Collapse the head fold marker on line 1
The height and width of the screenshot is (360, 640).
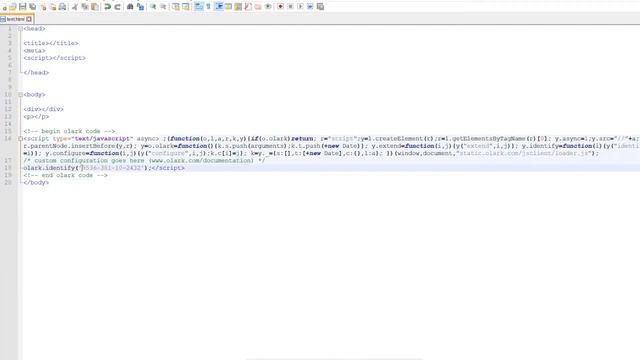point(20,29)
